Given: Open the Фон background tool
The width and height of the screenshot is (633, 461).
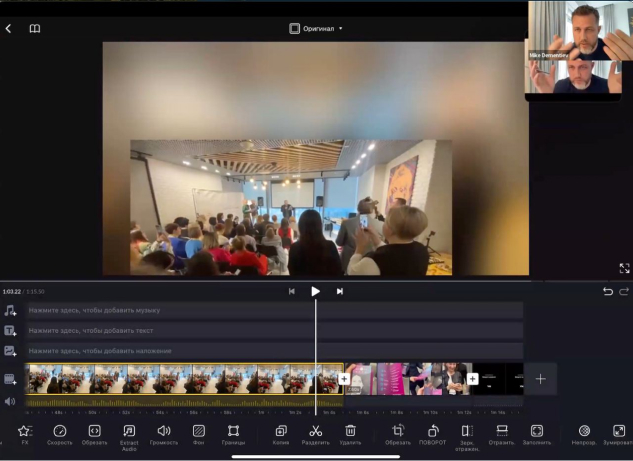Looking at the screenshot, I should [199, 435].
